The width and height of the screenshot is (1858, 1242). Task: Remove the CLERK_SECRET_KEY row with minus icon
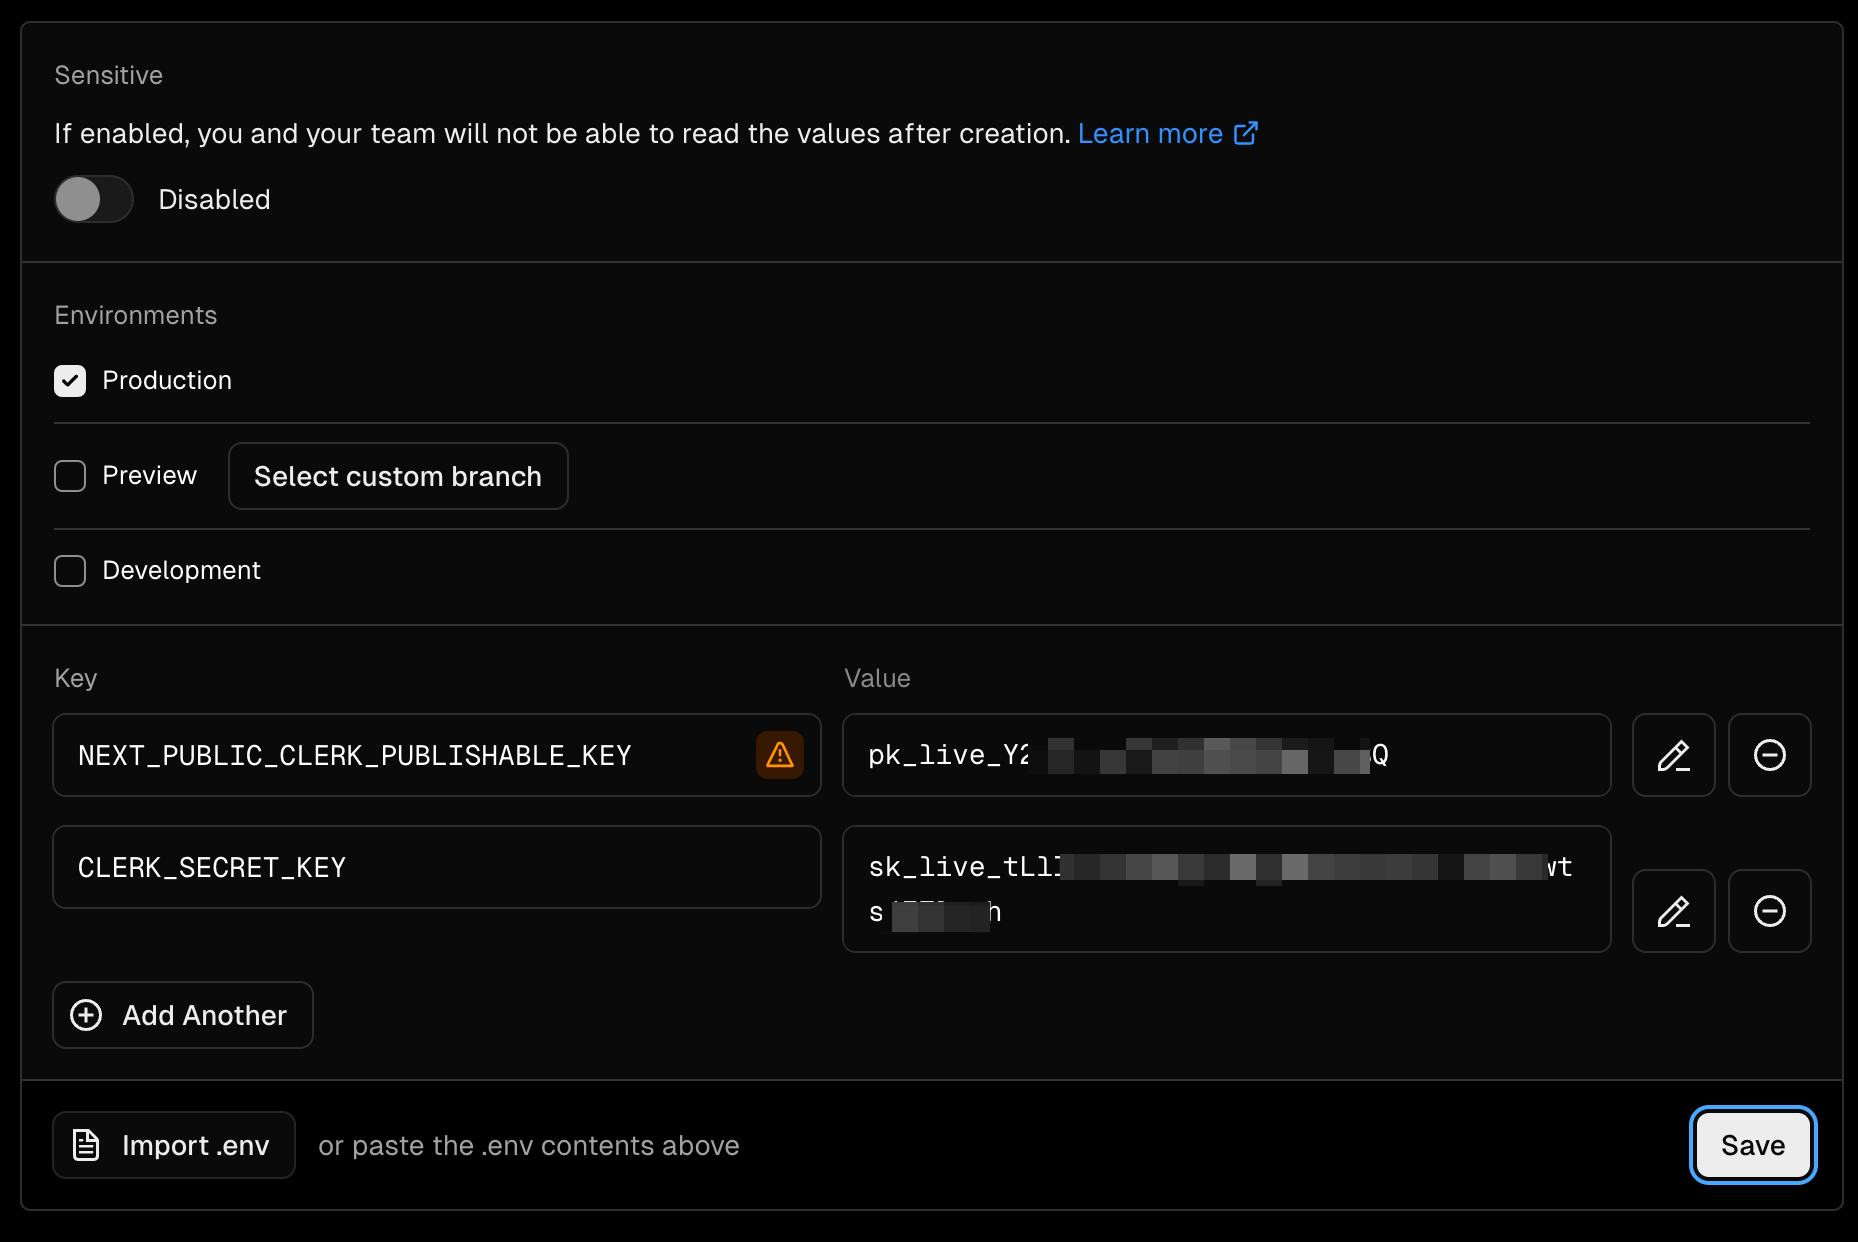tap(1769, 911)
